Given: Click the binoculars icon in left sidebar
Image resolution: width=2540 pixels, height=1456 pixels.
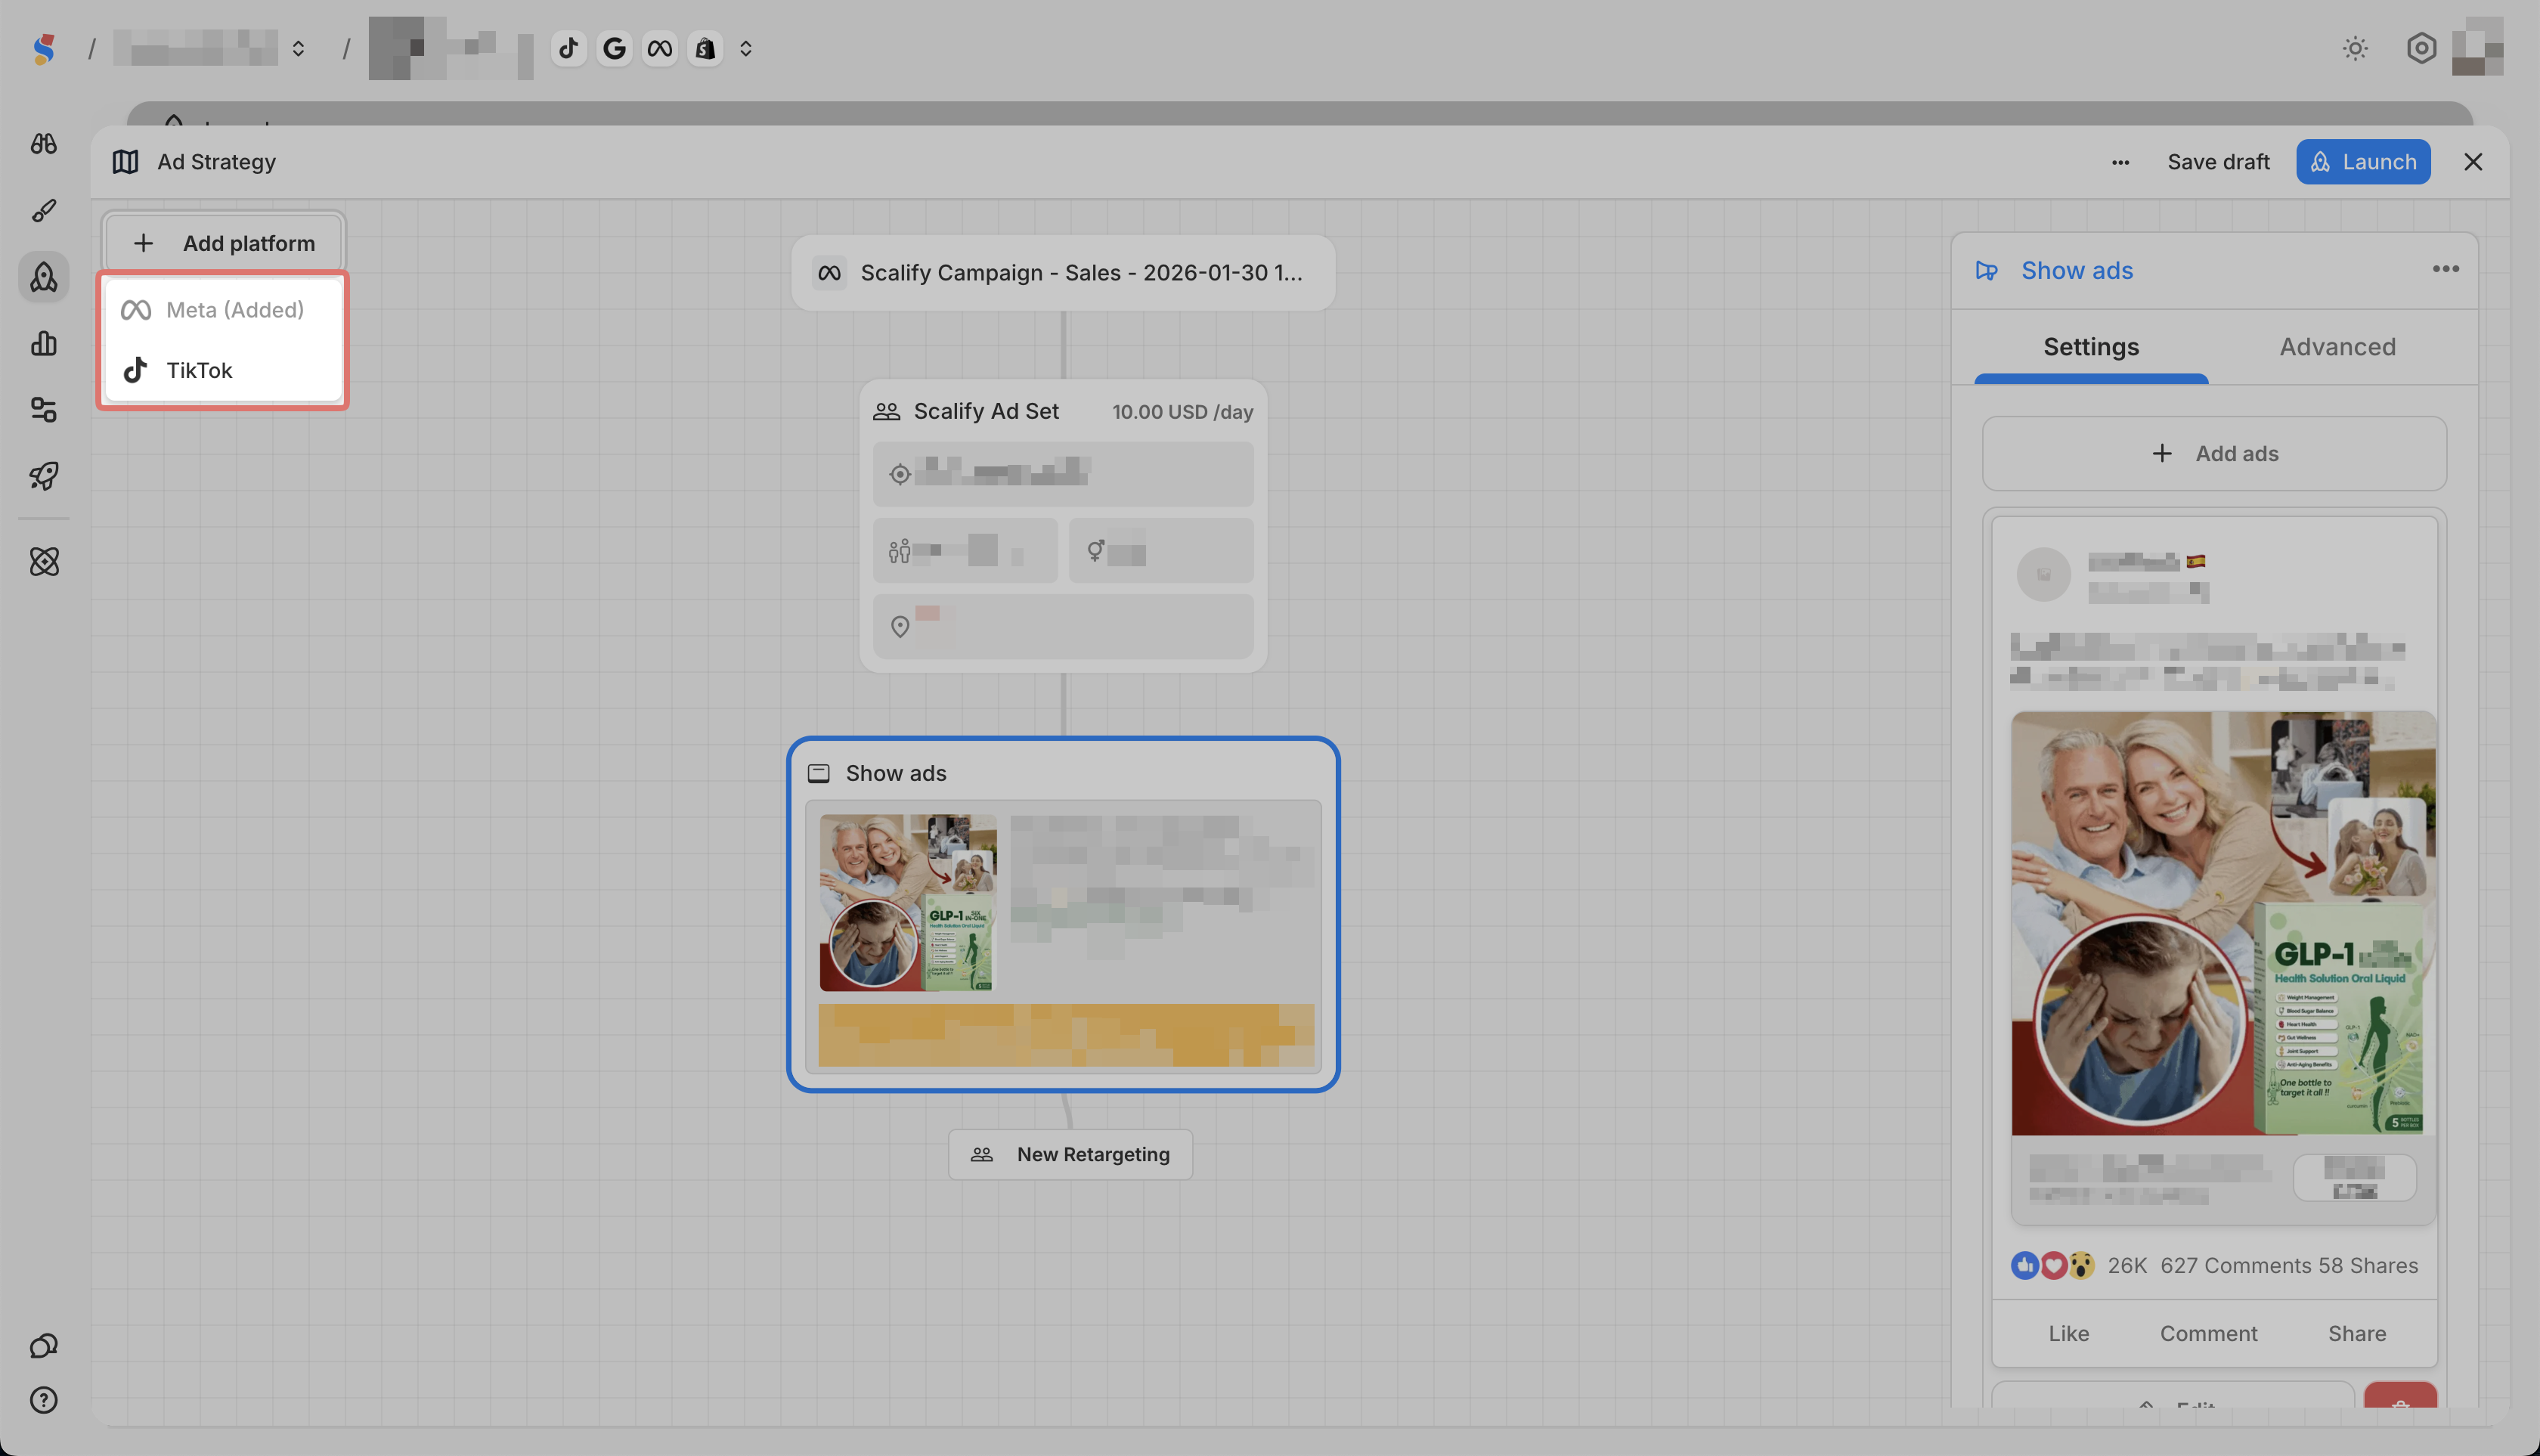Looking at the screenshot, I should click(x=43, y=144).
